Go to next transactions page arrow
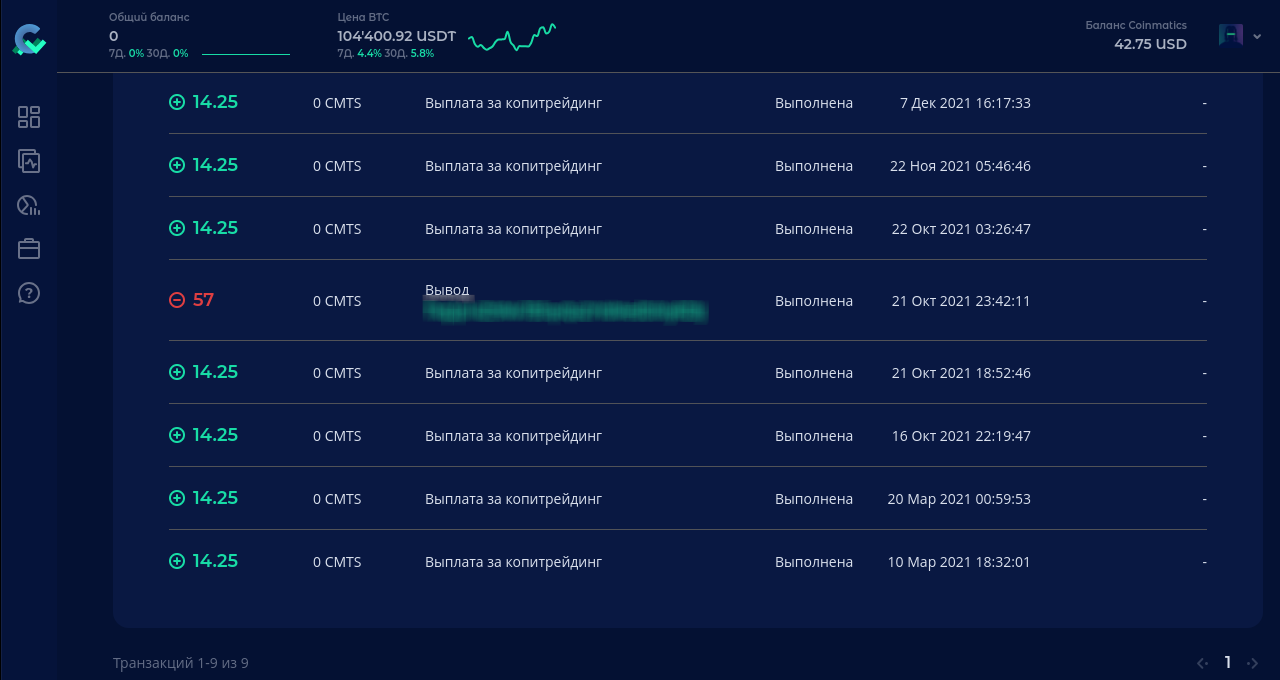 tap(1252, 663)
